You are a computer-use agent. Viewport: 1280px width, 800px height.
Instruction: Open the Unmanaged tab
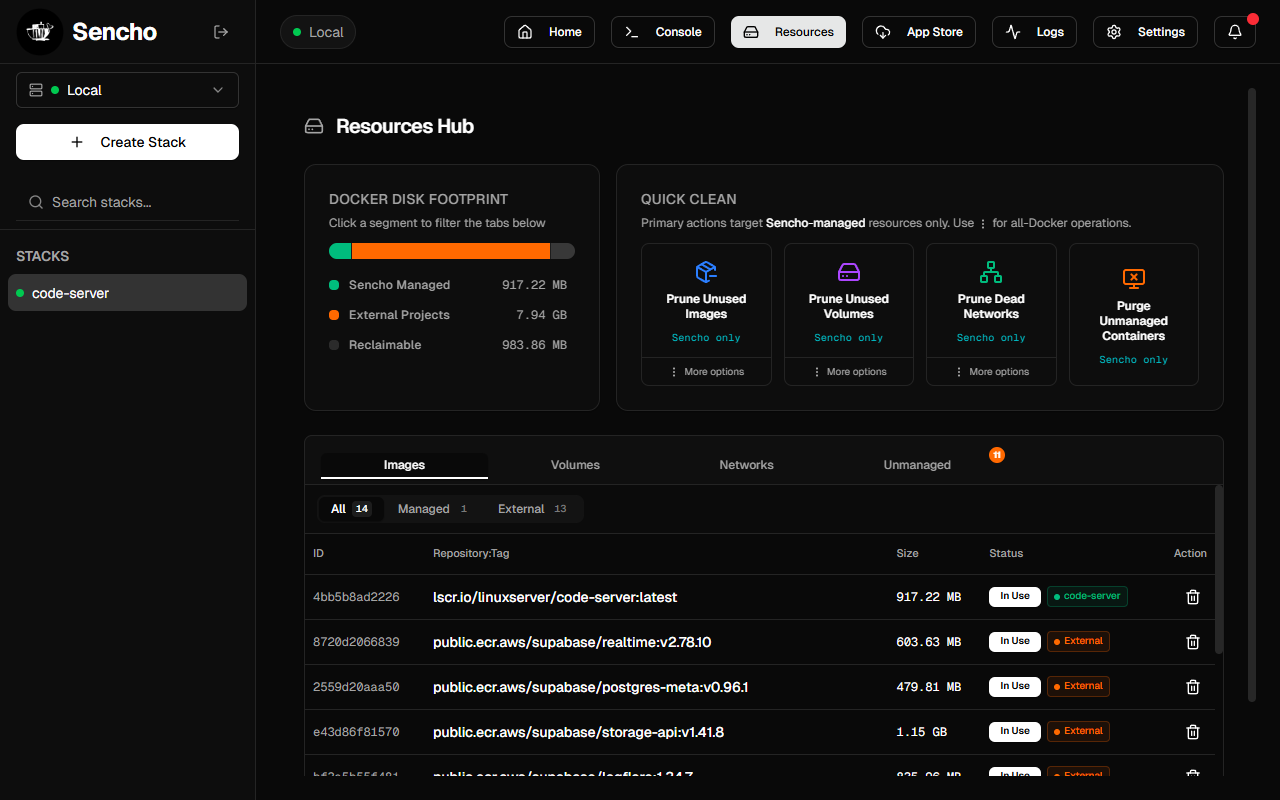click(917, 465)
